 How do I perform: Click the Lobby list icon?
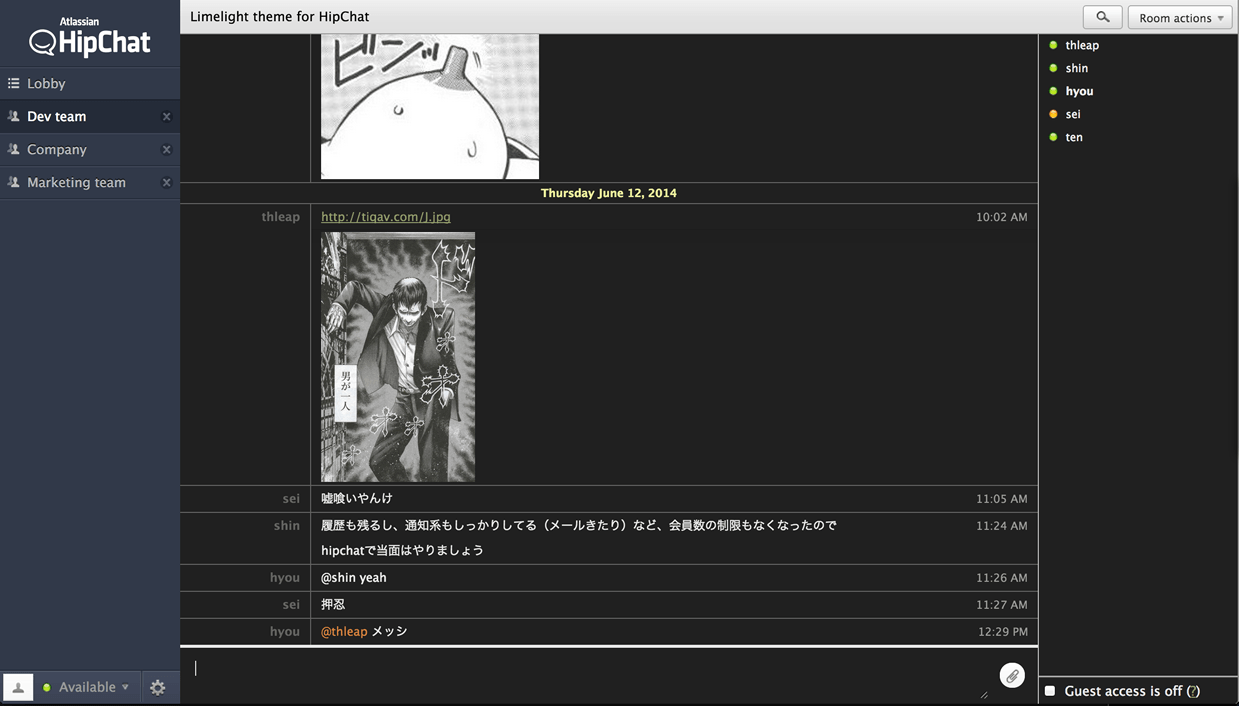12,82
